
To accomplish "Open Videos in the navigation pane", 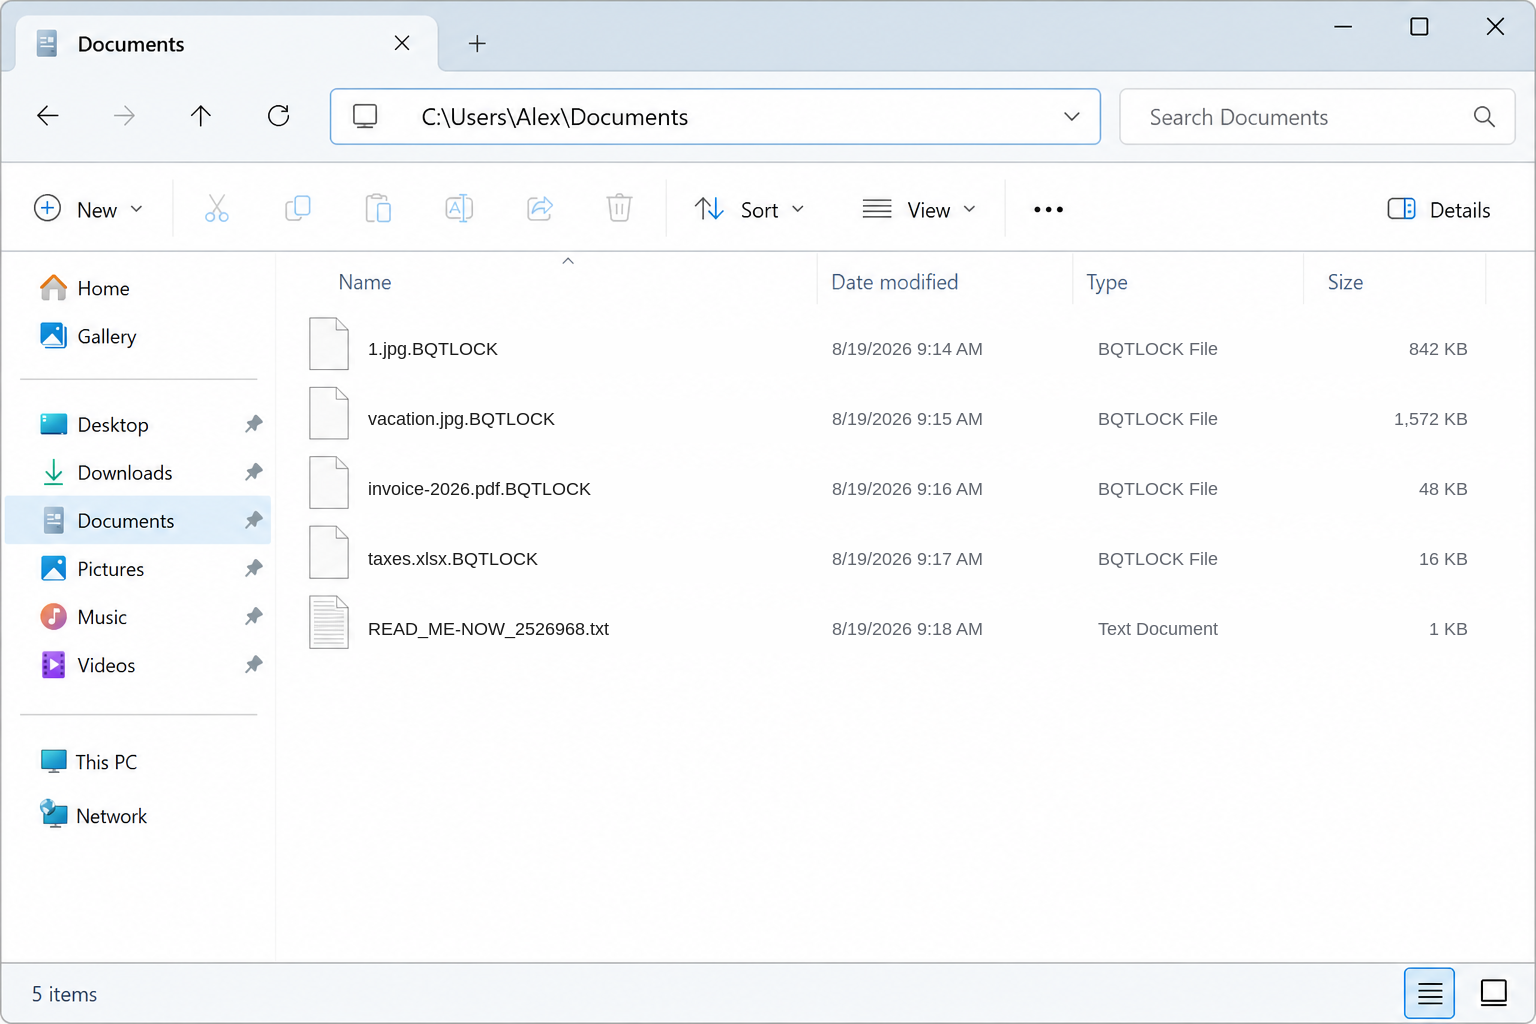I will click(138, 664).
